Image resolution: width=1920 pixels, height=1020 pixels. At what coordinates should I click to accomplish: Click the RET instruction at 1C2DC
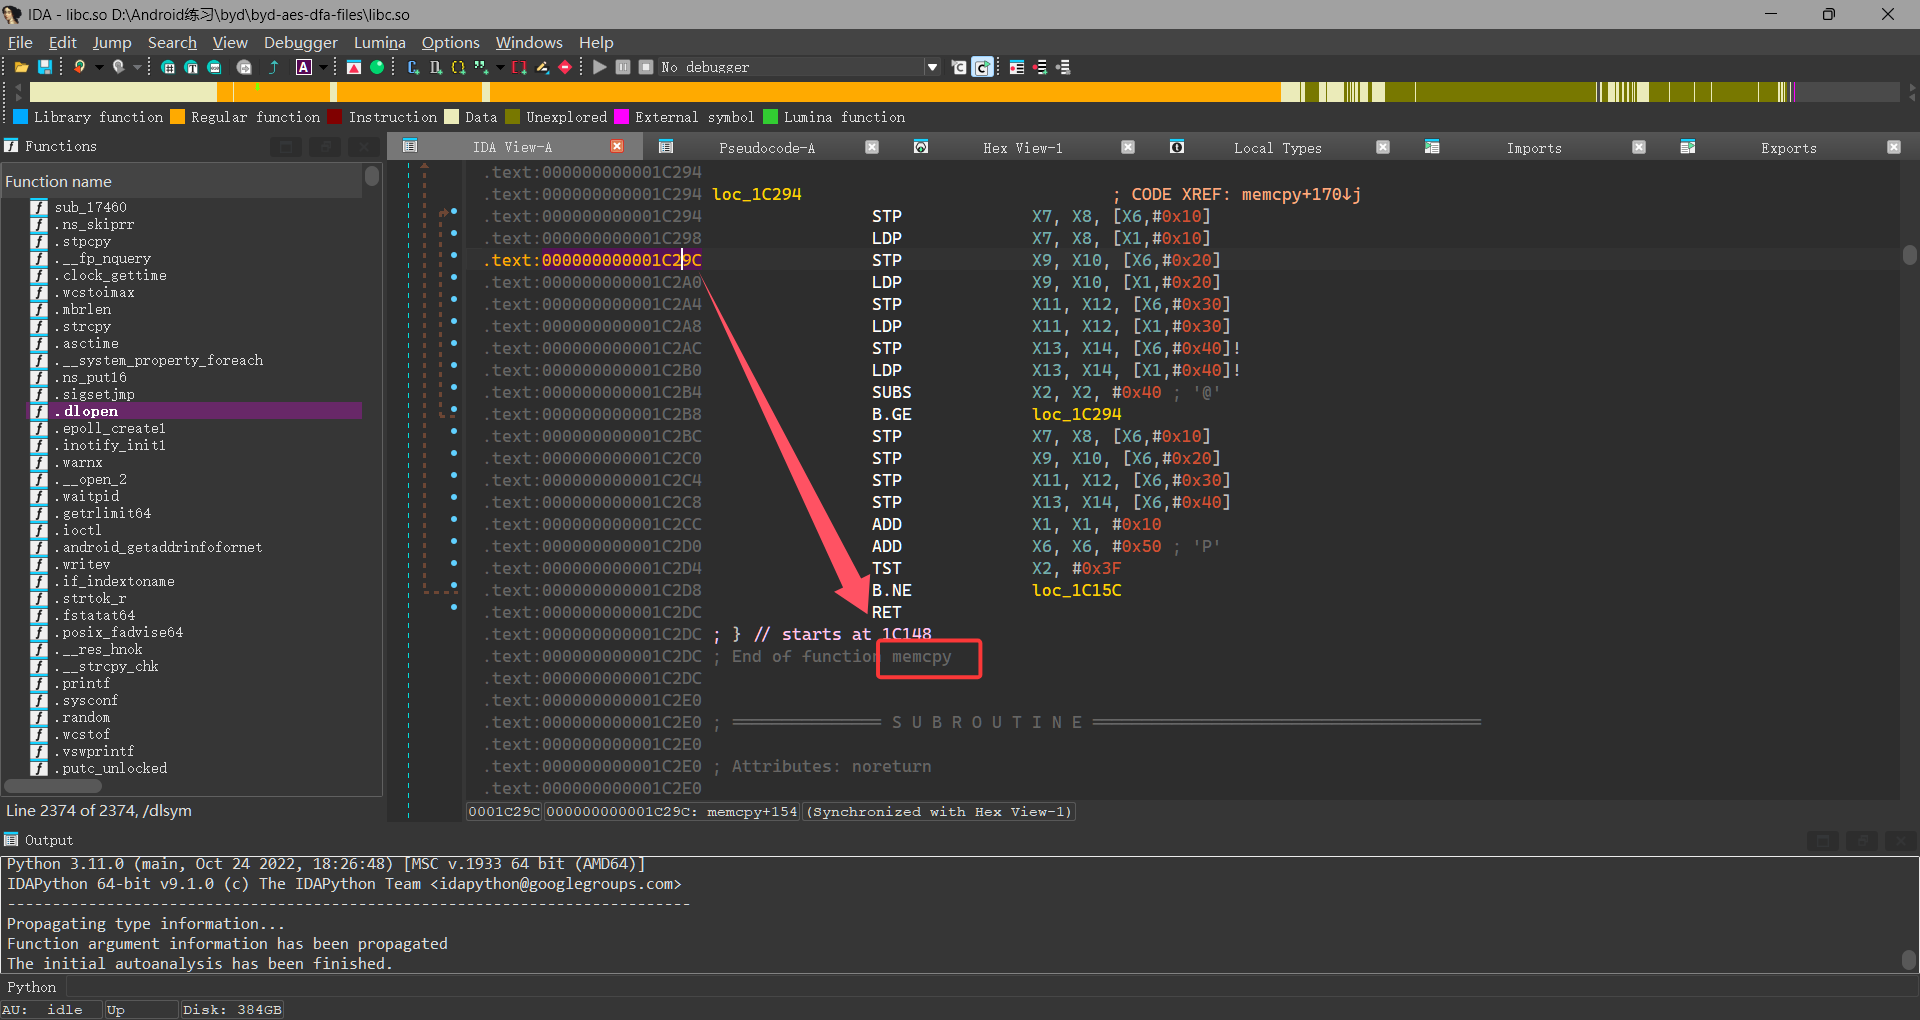pyautogui.click(x=886, y=612)
